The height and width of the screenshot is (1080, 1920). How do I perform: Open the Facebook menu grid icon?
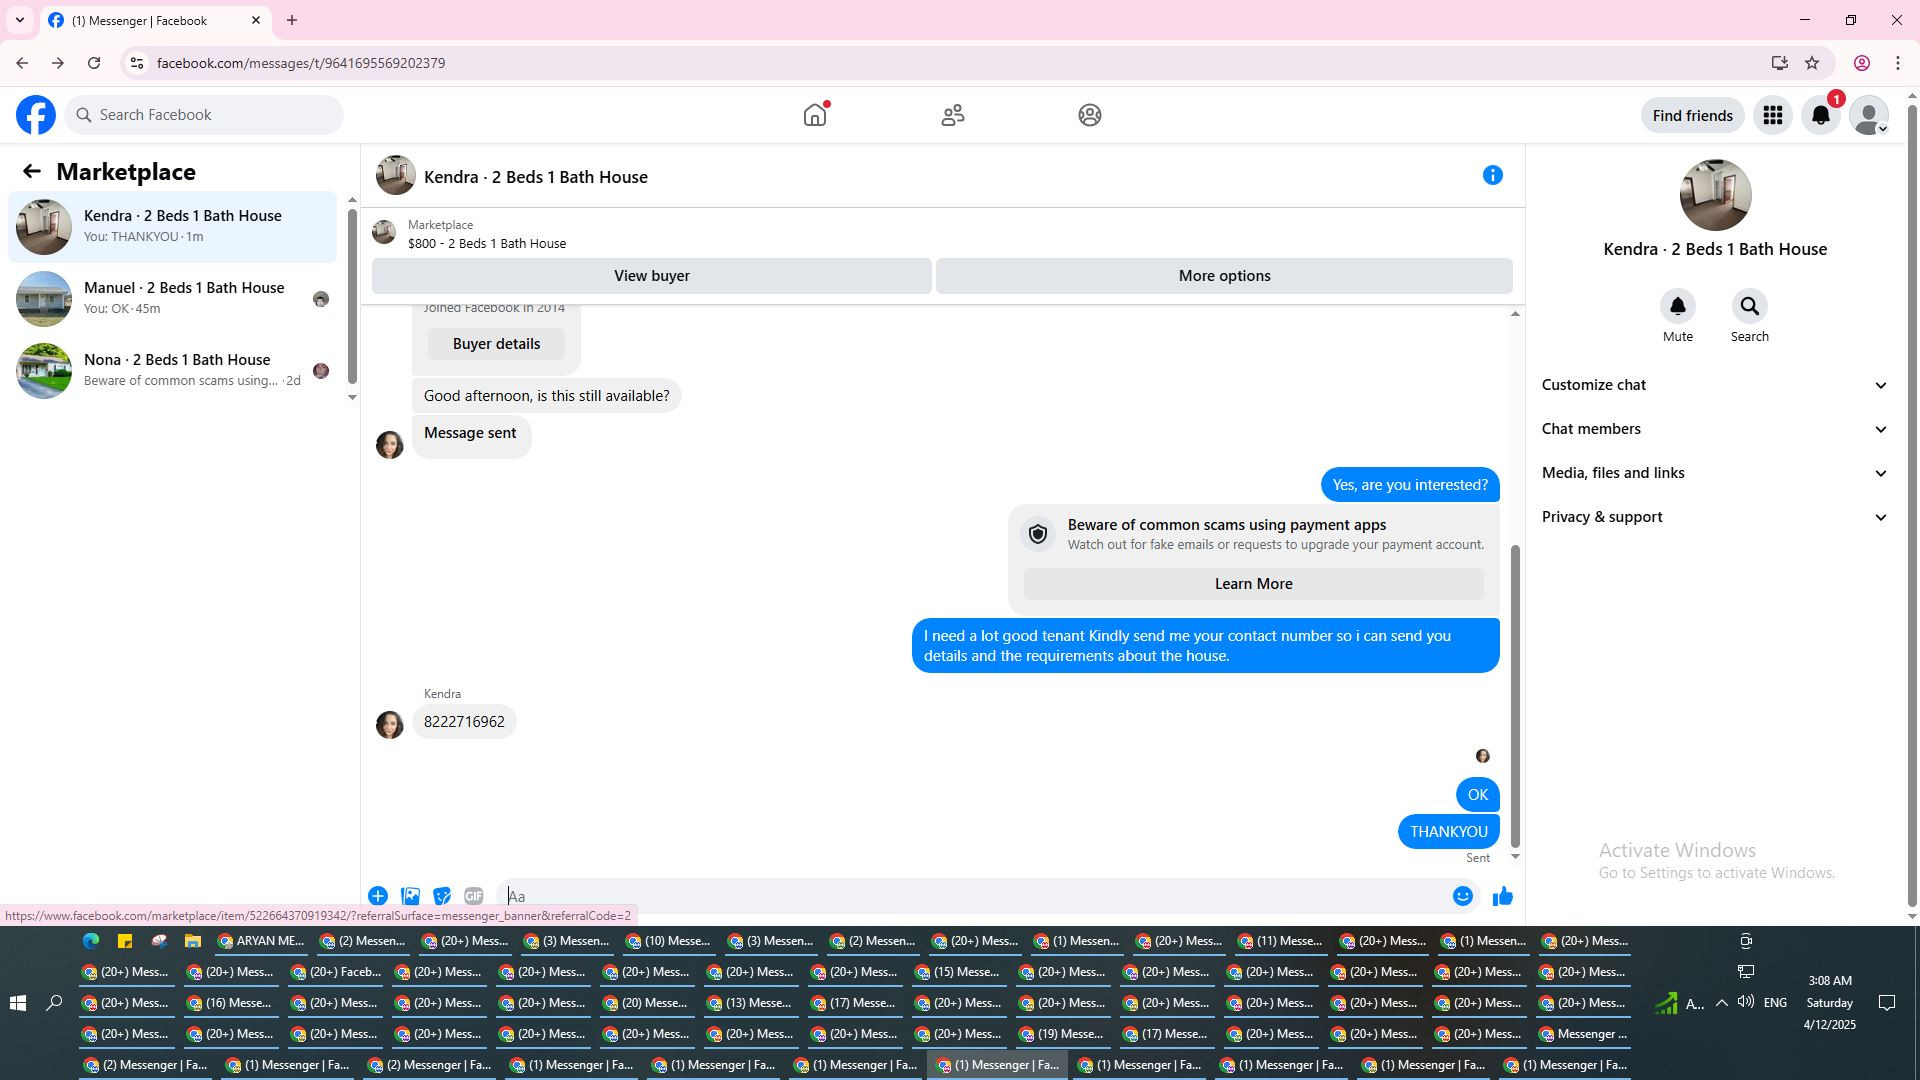1773,115
